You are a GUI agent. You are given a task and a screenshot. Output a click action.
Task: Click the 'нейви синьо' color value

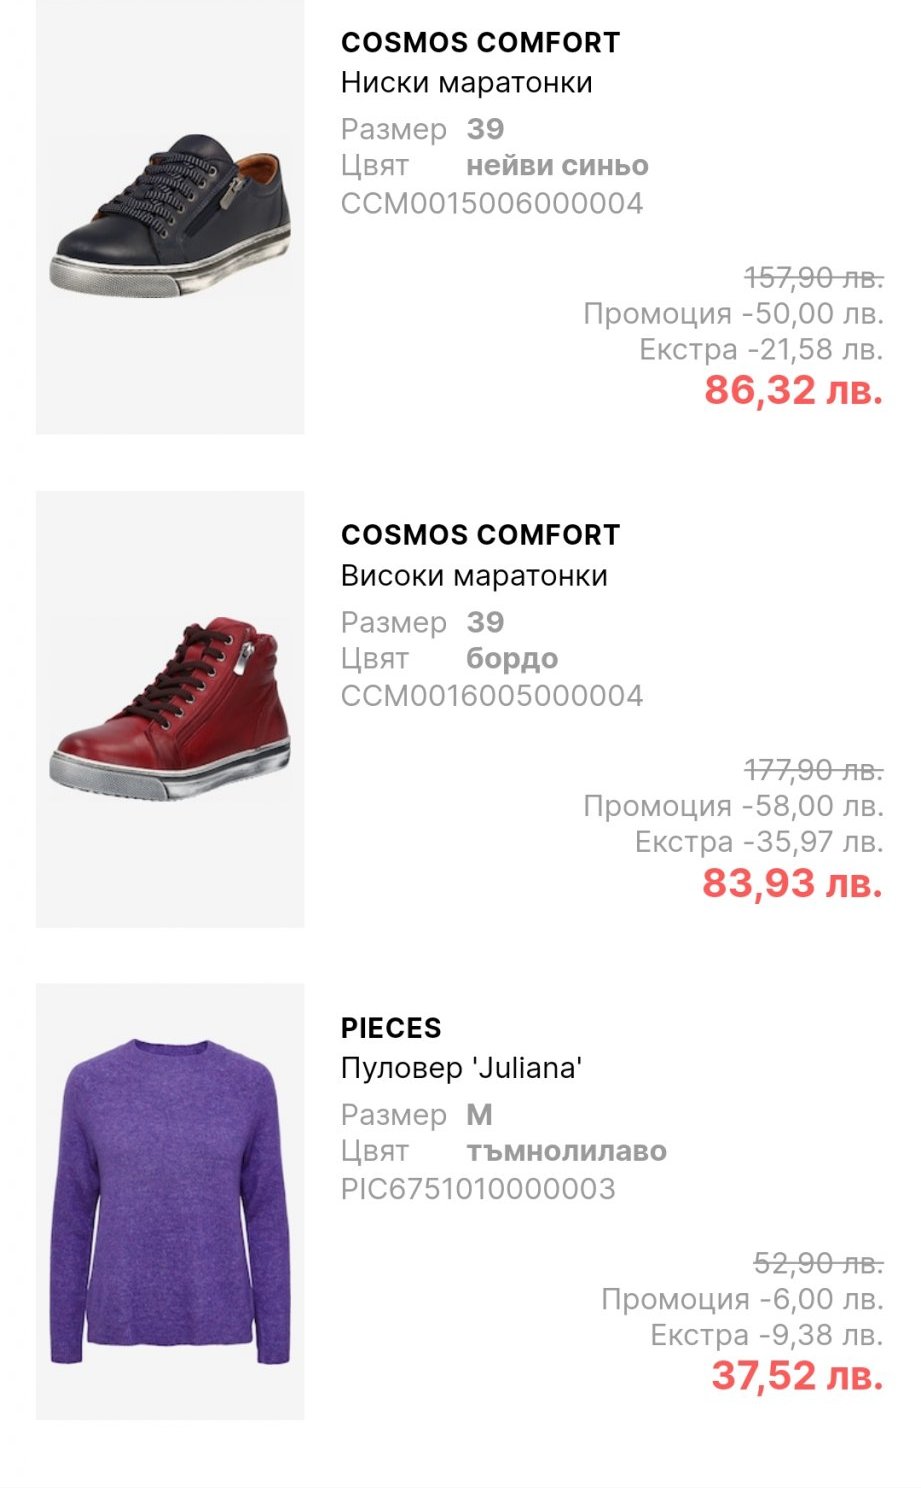[x=557, y=166]
